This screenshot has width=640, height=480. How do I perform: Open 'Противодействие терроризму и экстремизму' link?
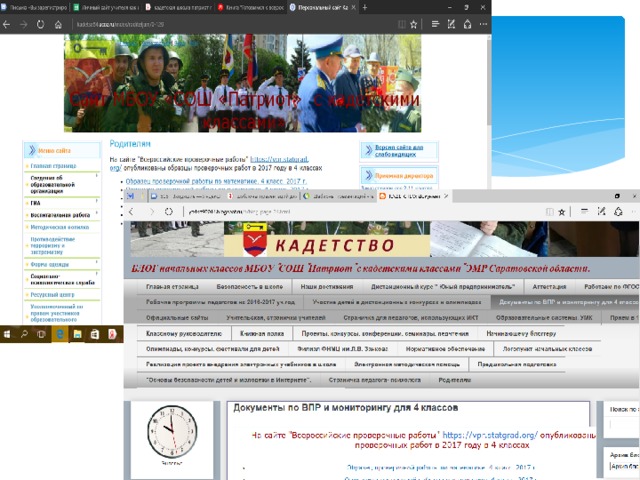pyautogui.click(x=52, y=246)
